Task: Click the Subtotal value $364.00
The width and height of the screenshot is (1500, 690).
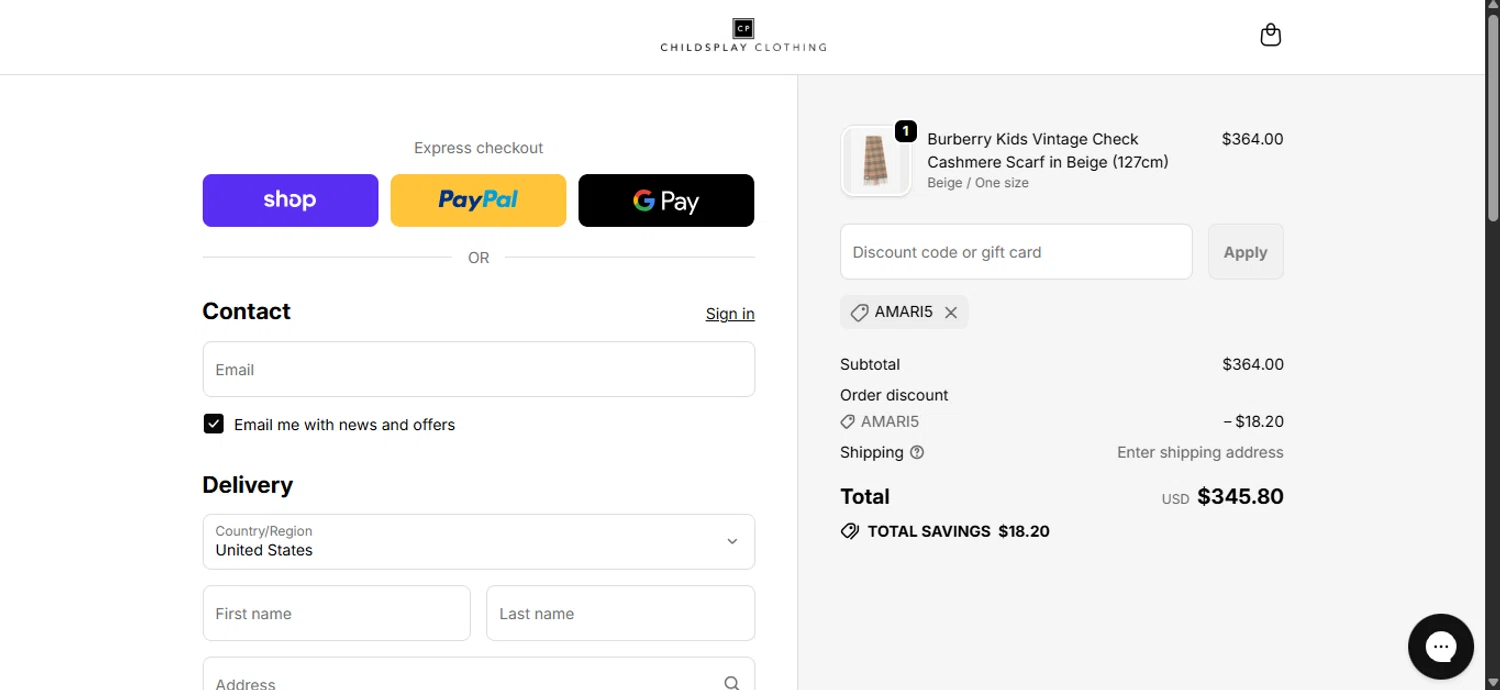Action: click(1252, 364)
